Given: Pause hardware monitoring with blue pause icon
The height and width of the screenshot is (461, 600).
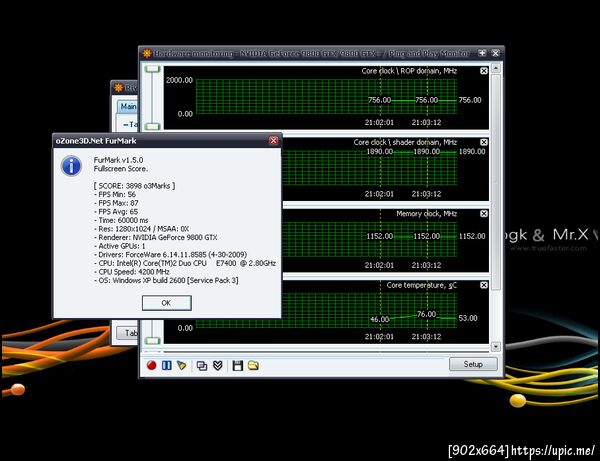Looking at the screenshot, I should point(166,365).
